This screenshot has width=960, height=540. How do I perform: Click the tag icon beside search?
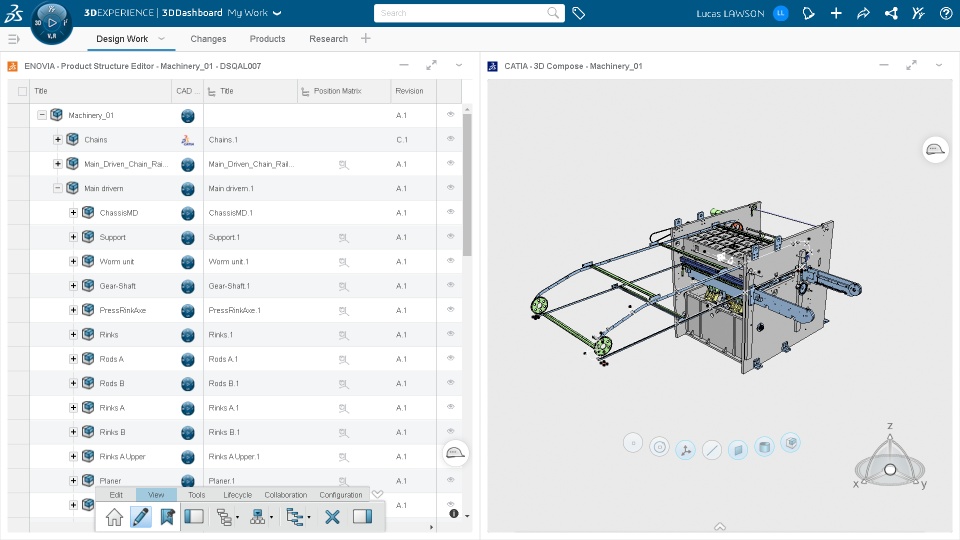(x=579, y=13)
